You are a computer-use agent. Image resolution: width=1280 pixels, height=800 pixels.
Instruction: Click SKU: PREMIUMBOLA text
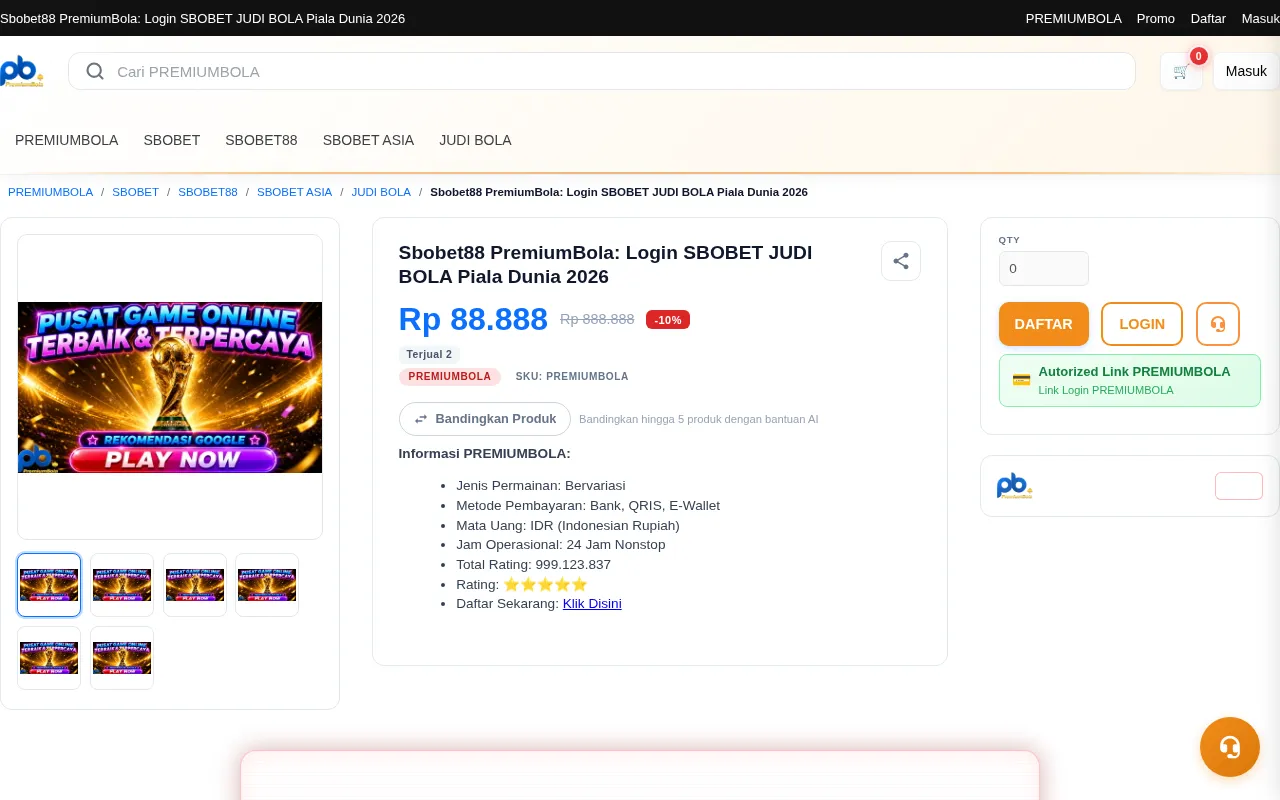click(x=572, y=377)
